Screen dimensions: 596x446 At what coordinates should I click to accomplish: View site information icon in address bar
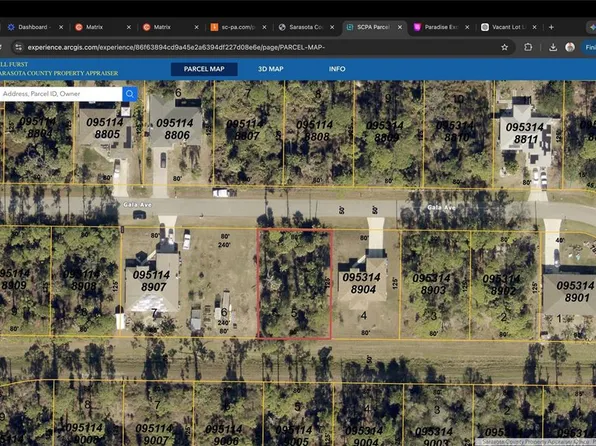coord(18,47)
